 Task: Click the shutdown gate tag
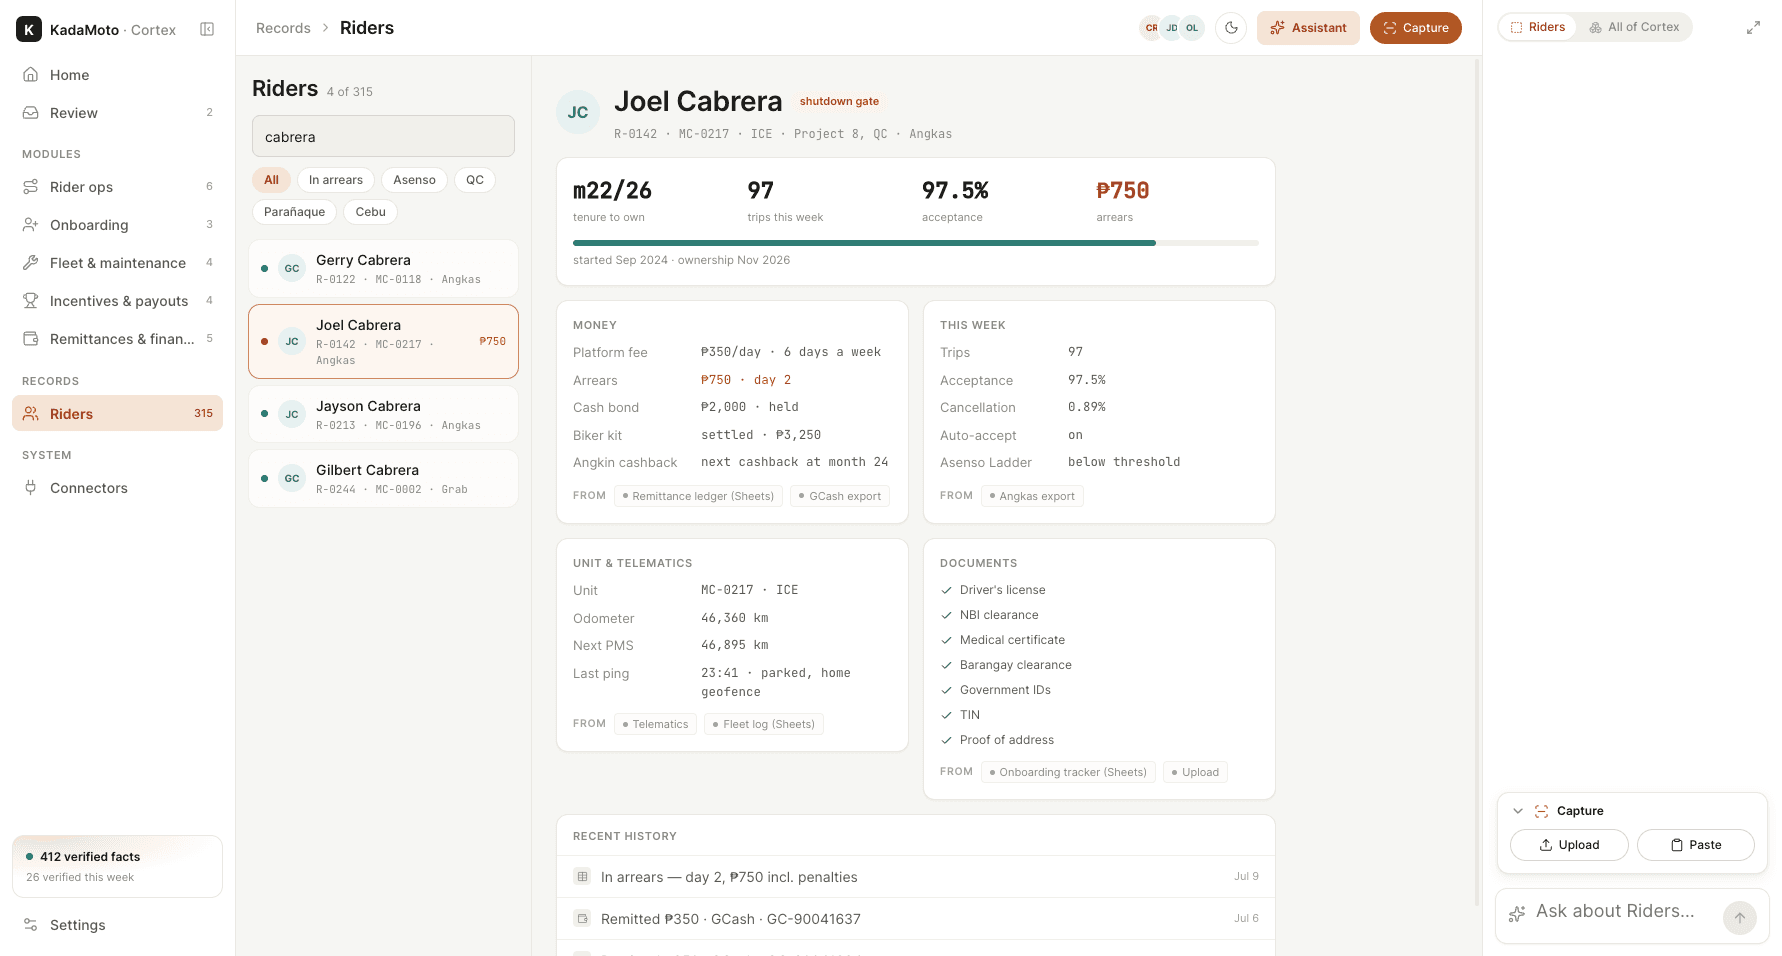(x=839, y=101)
